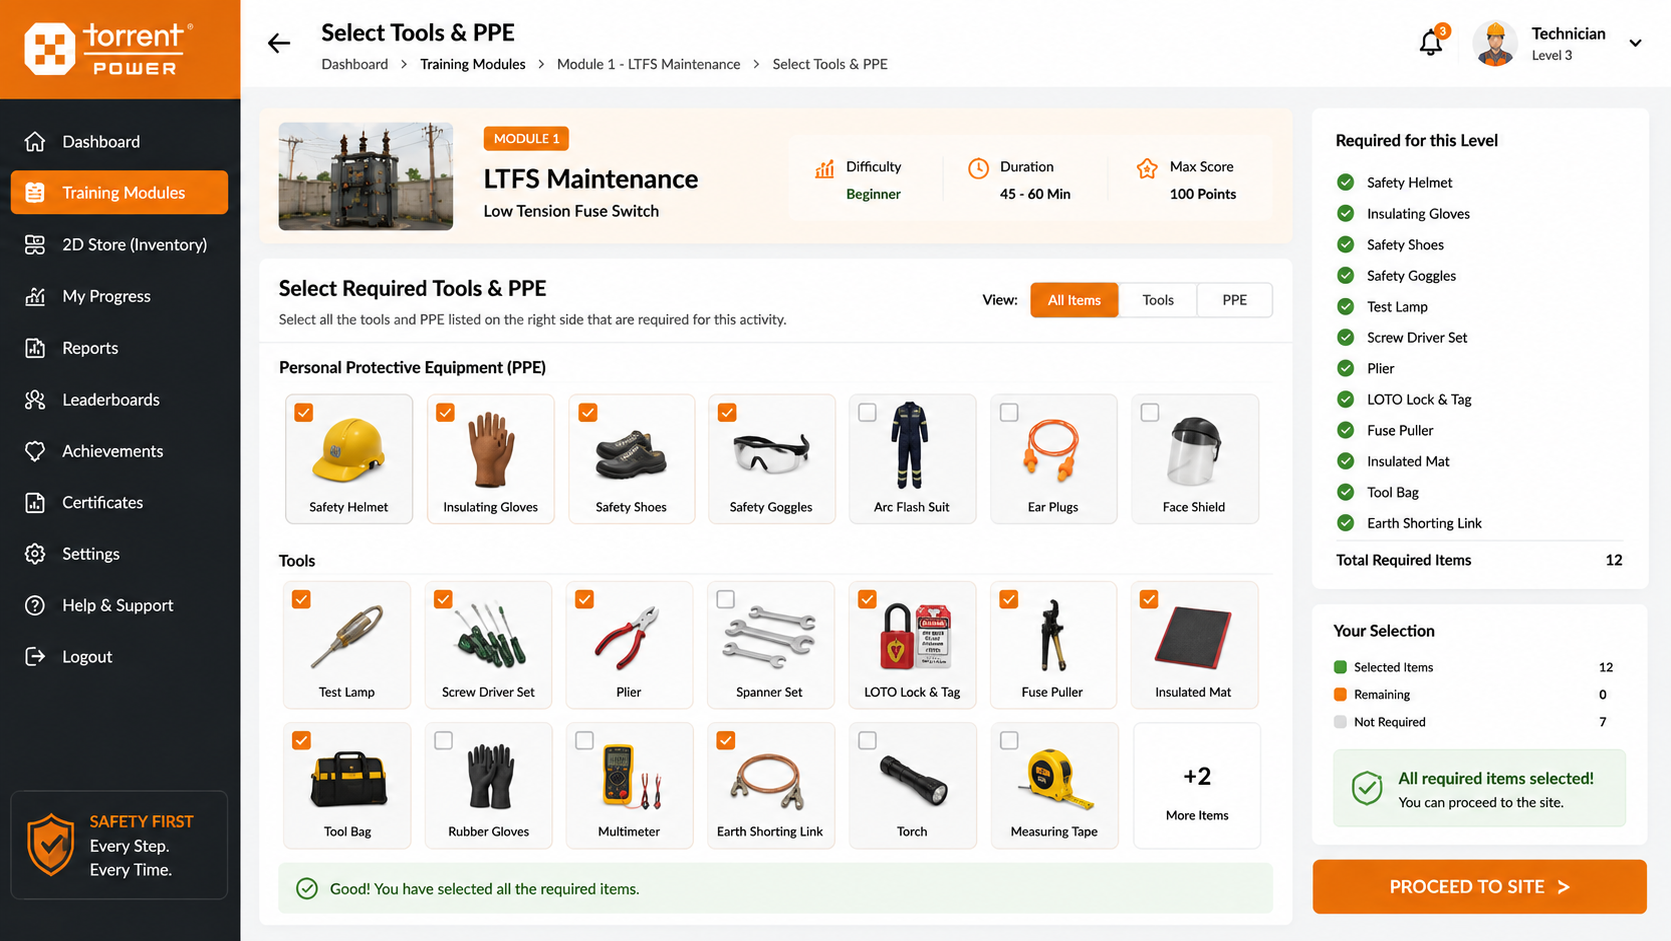The height and width of the screenshot is (941, 1671).
Task: Click the 2D Store inventory icon
Action: [x=35, y=244]
